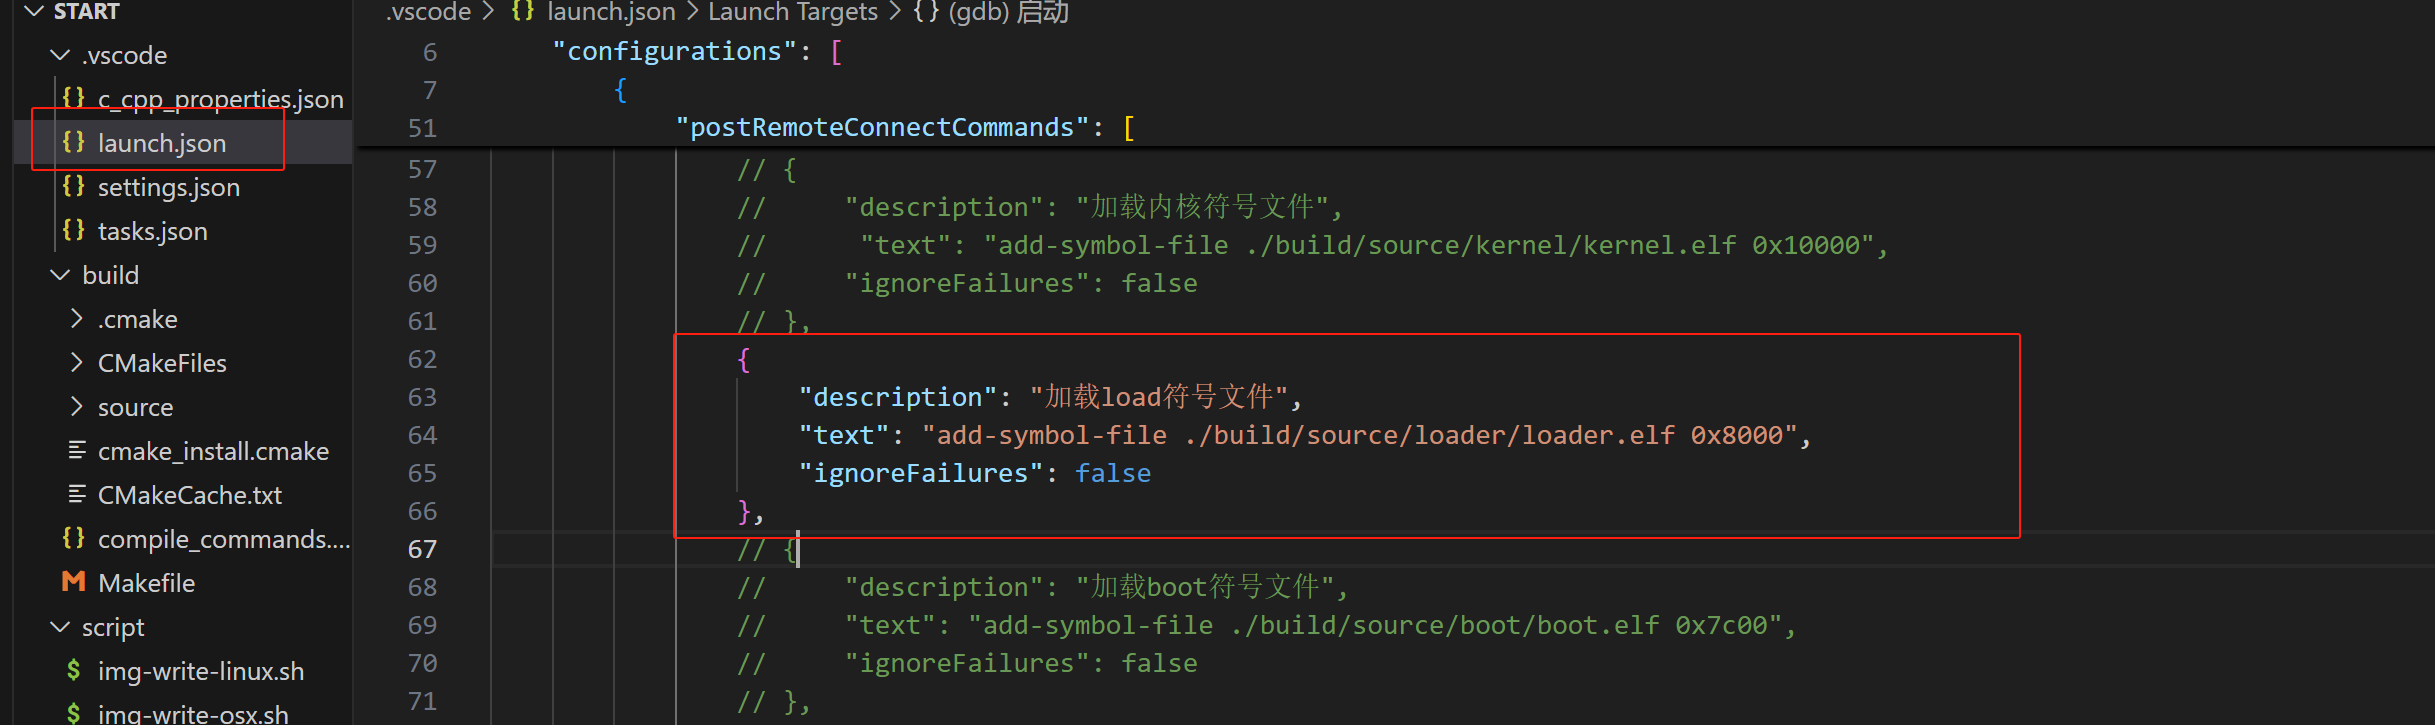Collapse the .vscode folder
Image resolution: width=2435 pixels, height=725 pixels.
pyautogui.click(x=60, y=55)
